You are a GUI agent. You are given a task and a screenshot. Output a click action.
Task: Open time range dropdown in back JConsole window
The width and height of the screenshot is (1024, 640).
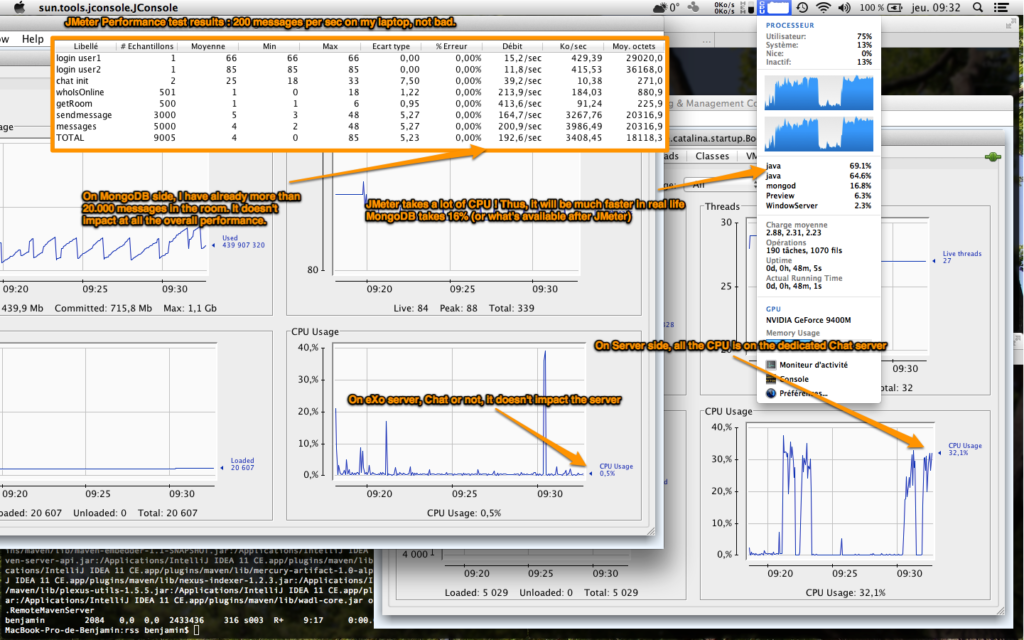coord(722,184)
